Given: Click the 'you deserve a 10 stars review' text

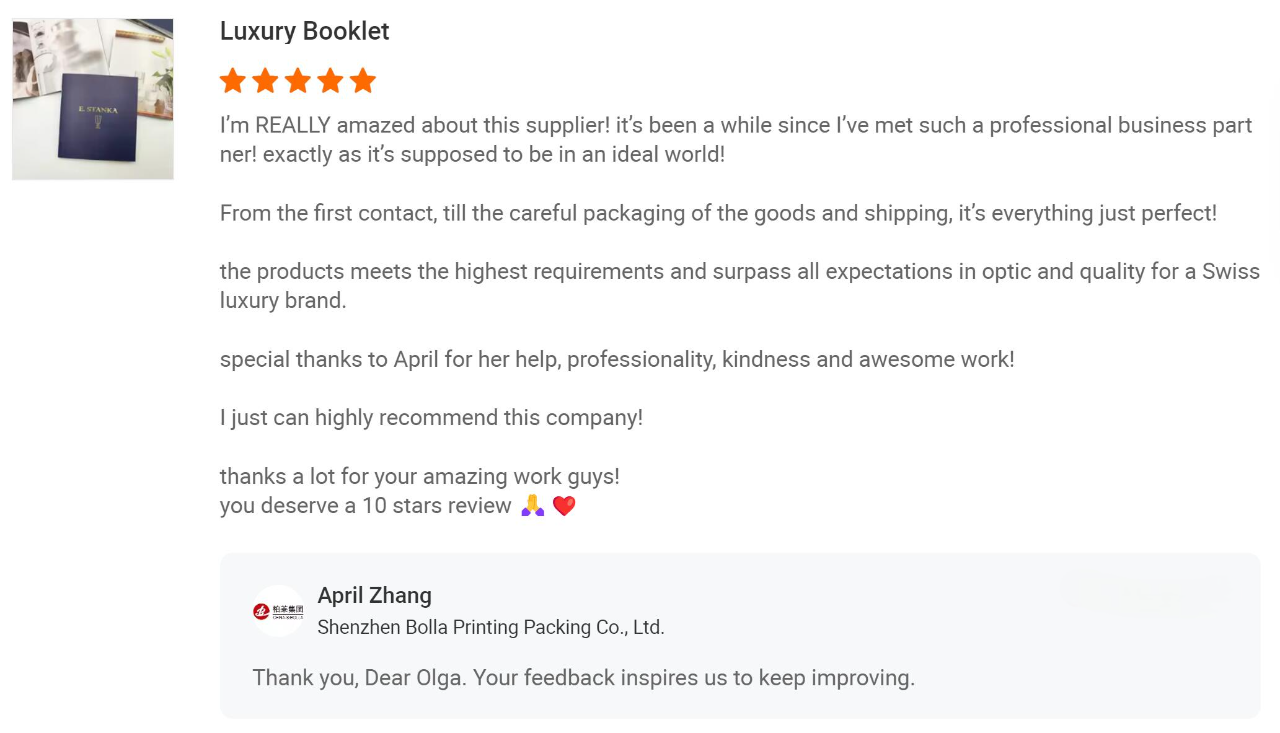Looking at the screenshot, I should (x=366, y=506).
